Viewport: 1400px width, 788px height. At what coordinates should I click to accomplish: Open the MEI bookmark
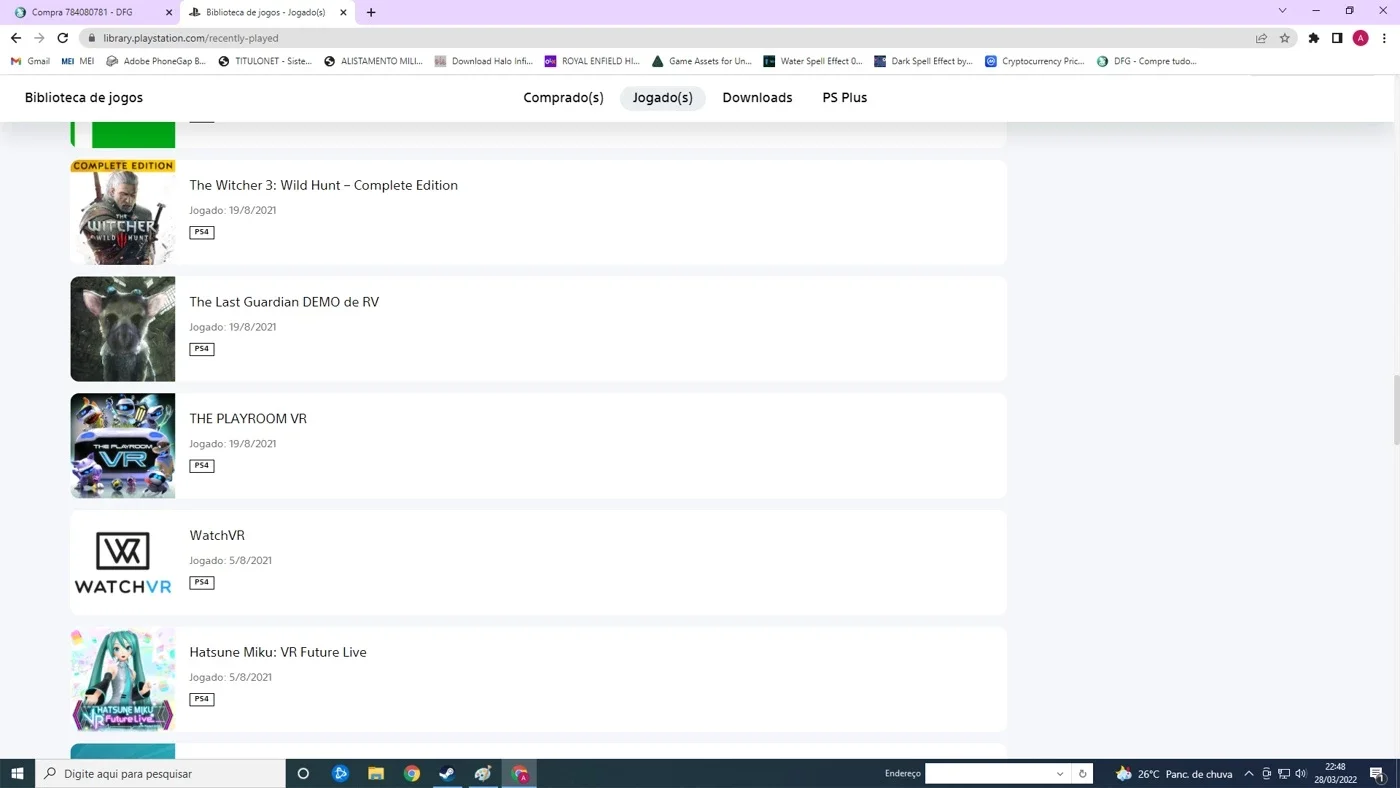click(77, 61)
